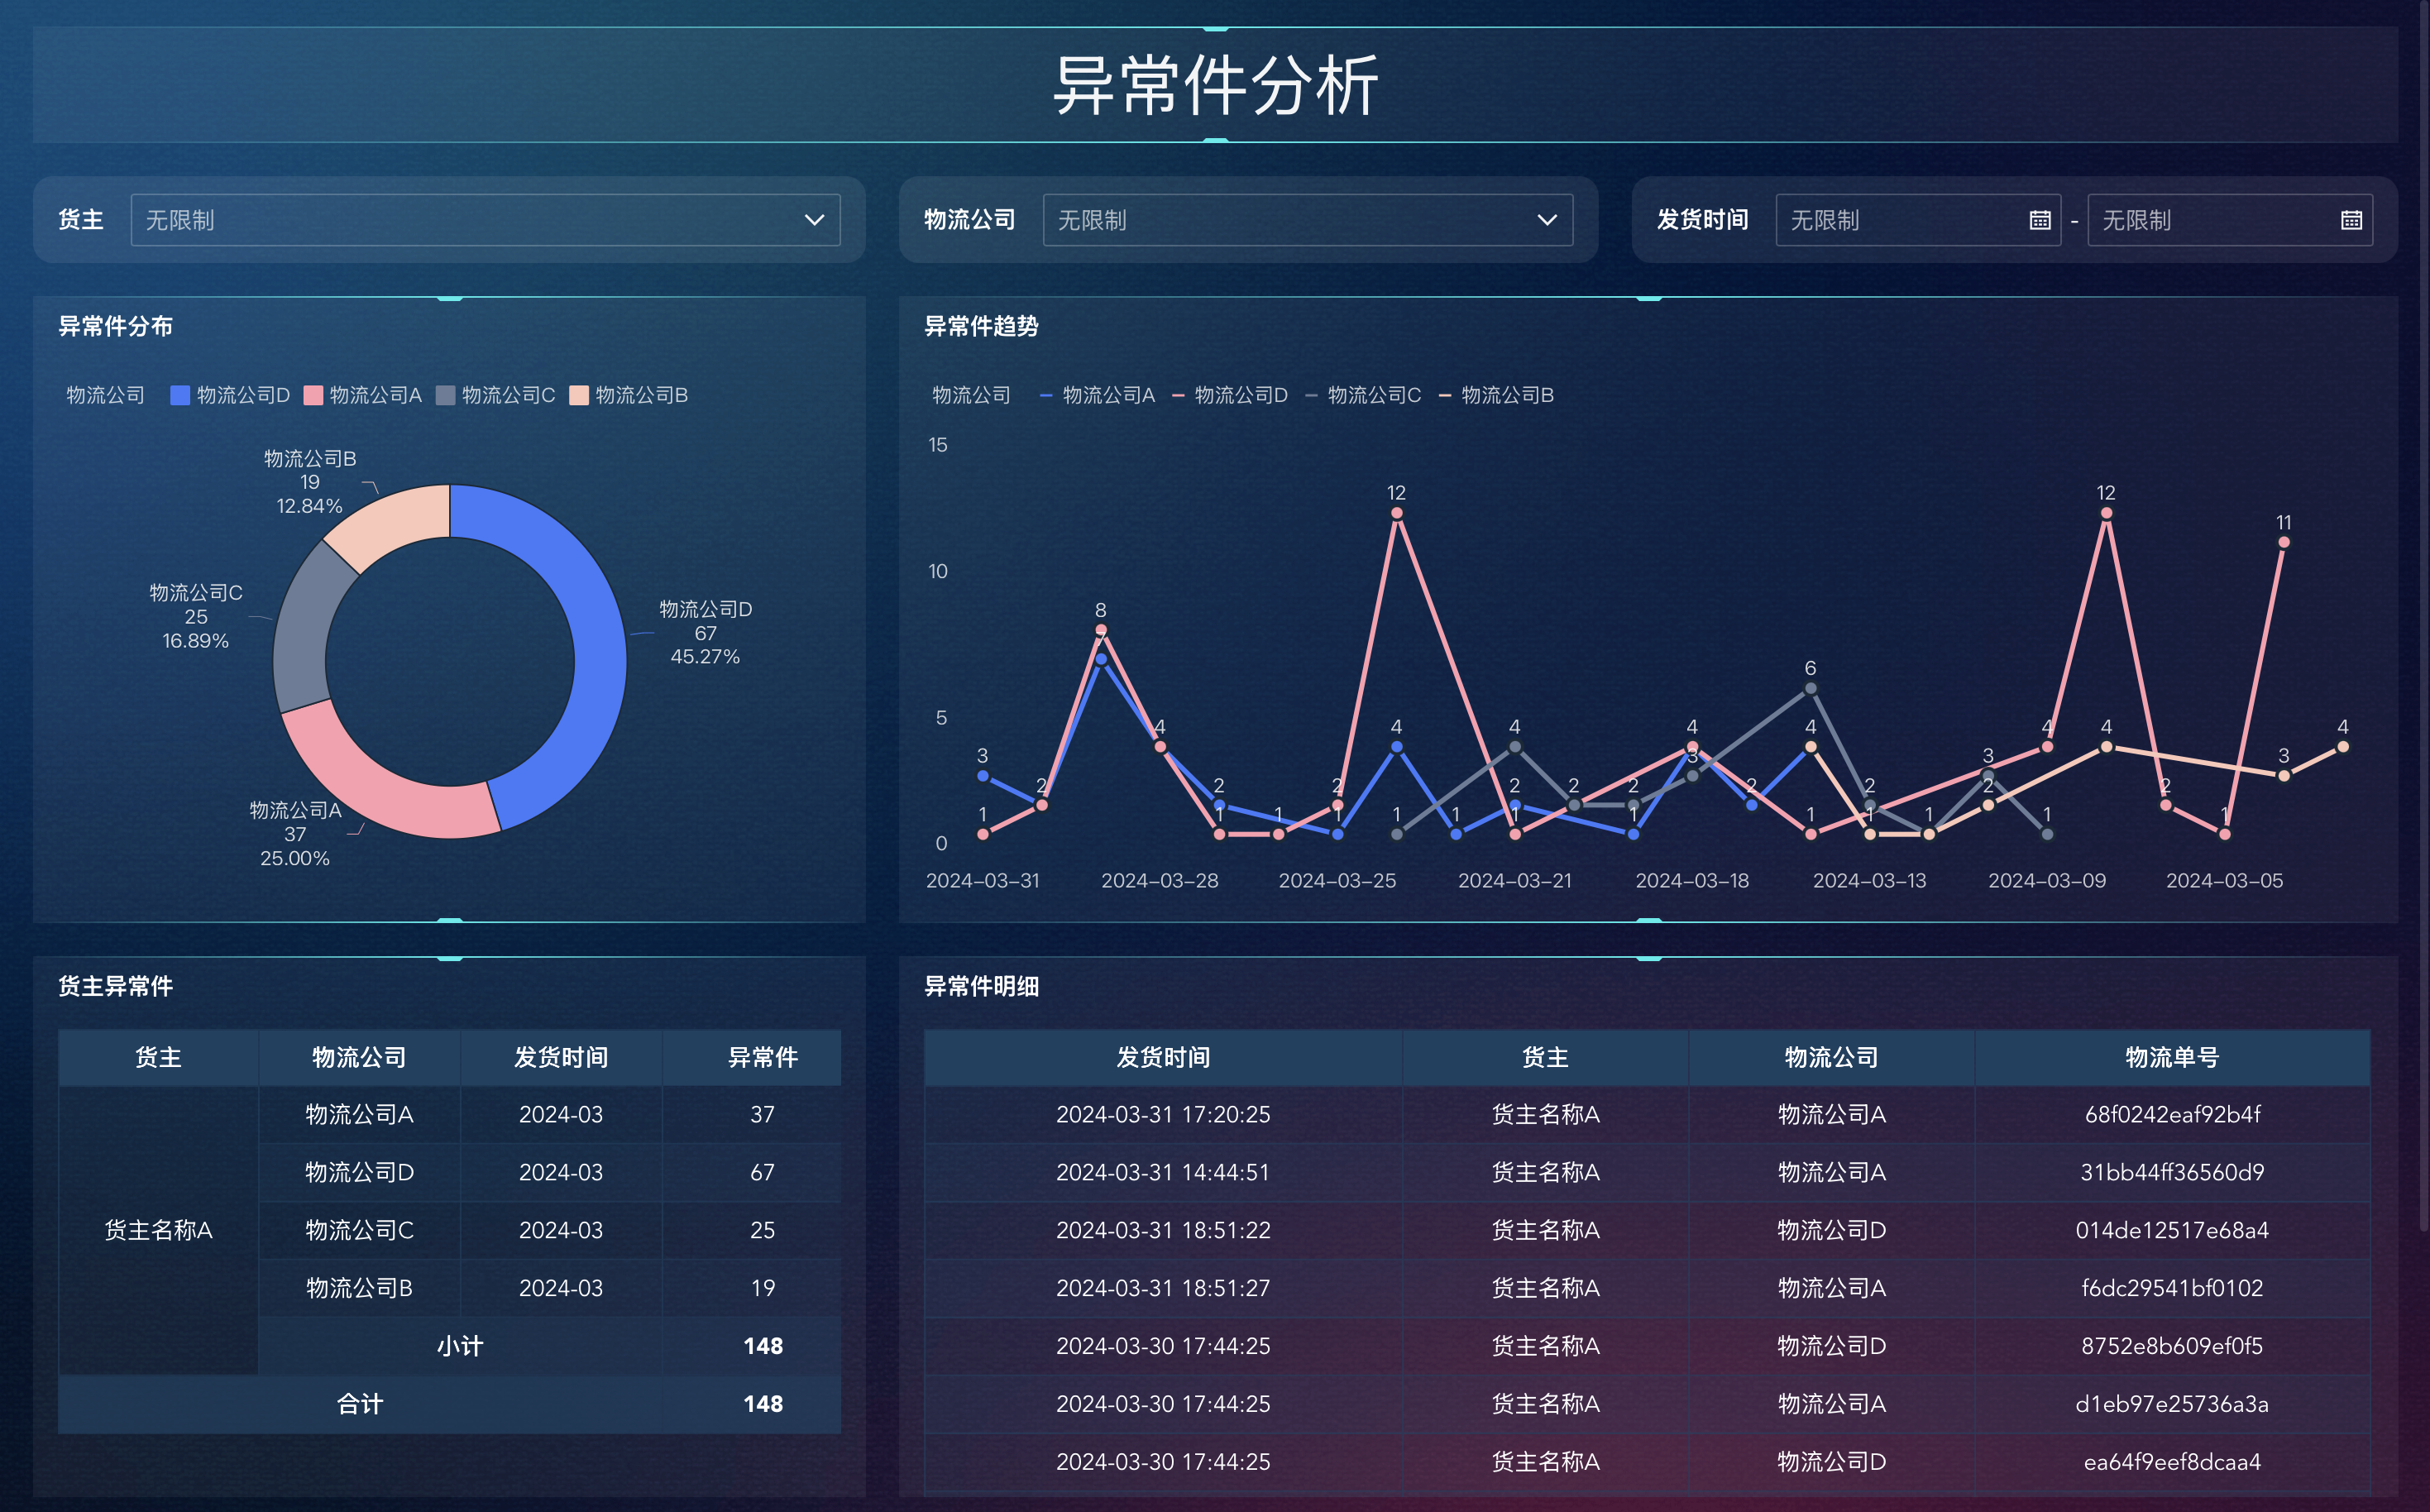Click the 12 peak point on 2024-03-24
This screenshot has height=1512, width=2430.
coord(1396,513)
